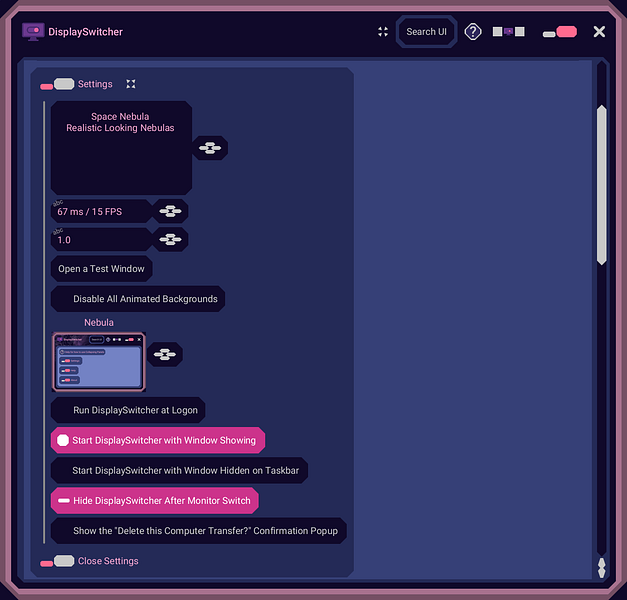The width and height of the screenshot is (627, 600).
Task: Click the Close Settings switch
Action: (57, 561)
